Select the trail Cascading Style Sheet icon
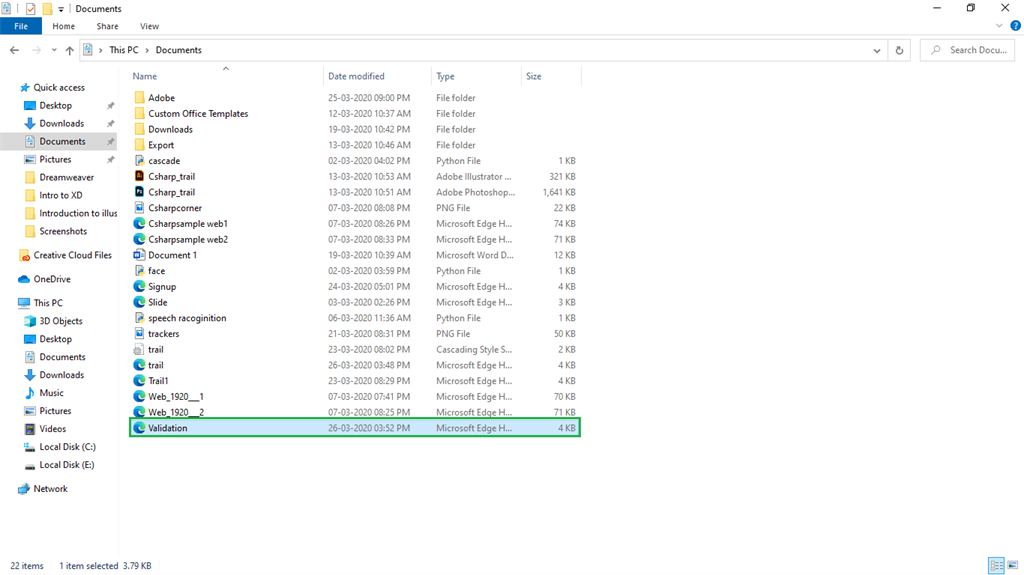The image size is (1024, 575). tap(139, 350)
